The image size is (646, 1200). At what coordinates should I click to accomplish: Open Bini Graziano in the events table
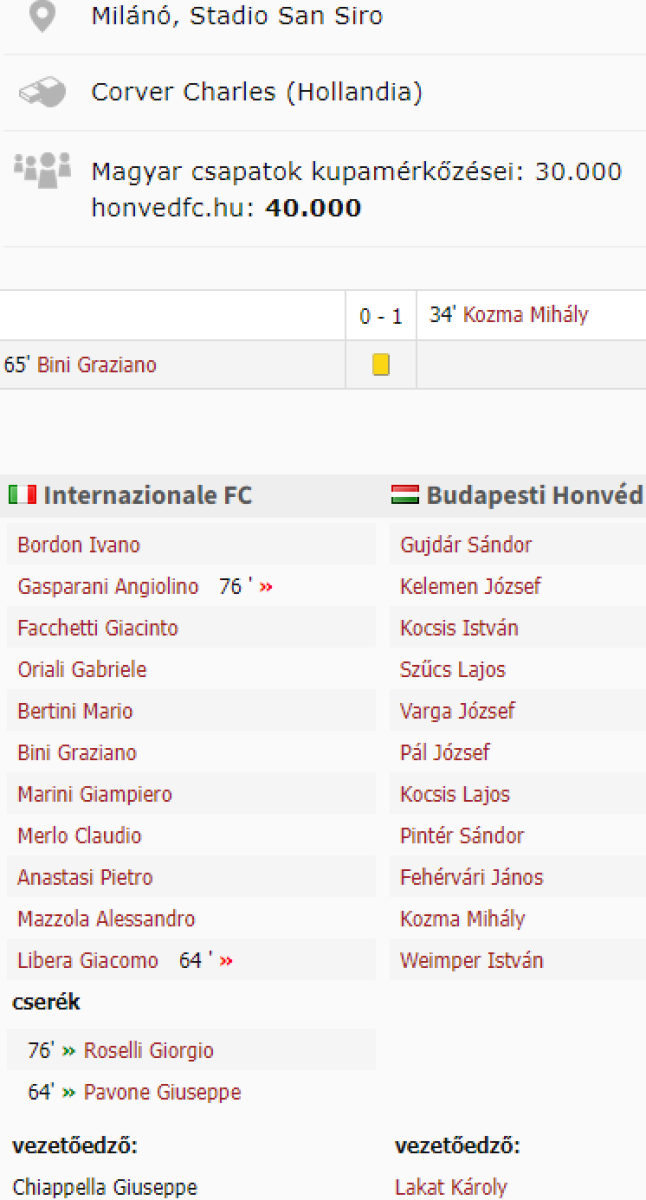pyautogui.click(x=96, y=365)
